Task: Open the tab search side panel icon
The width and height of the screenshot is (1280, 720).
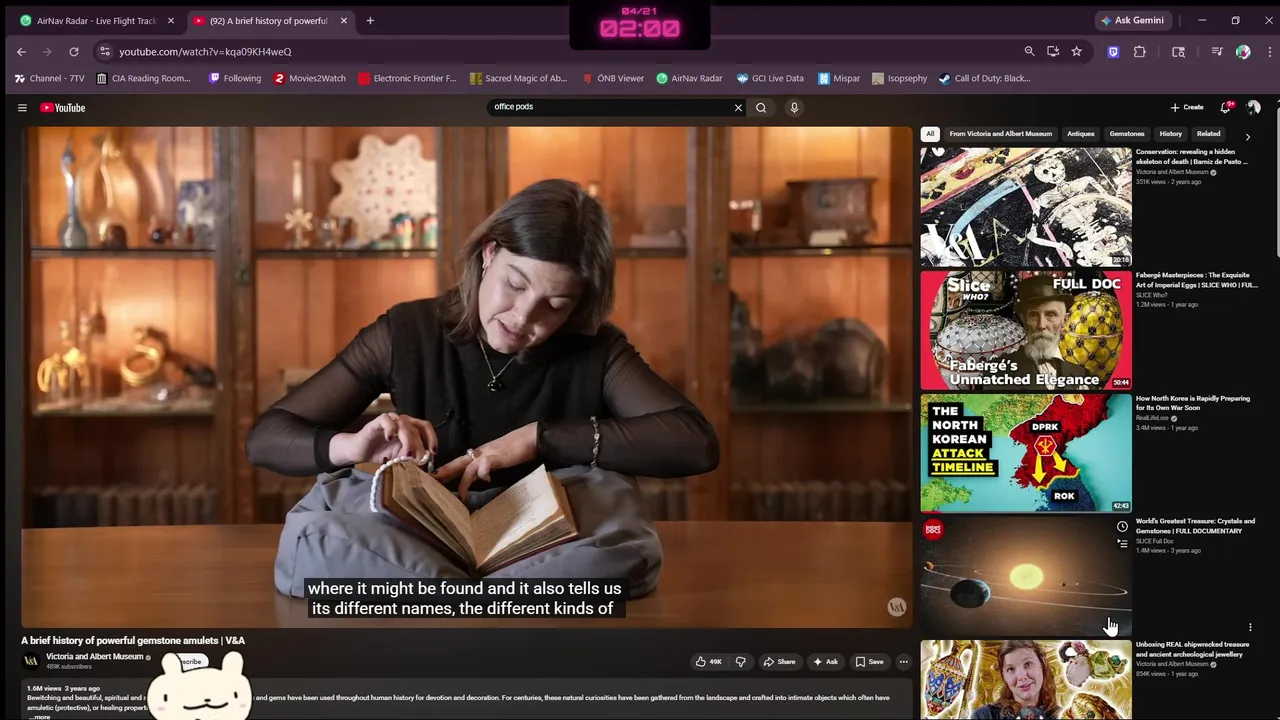Action: (1179, 52)
